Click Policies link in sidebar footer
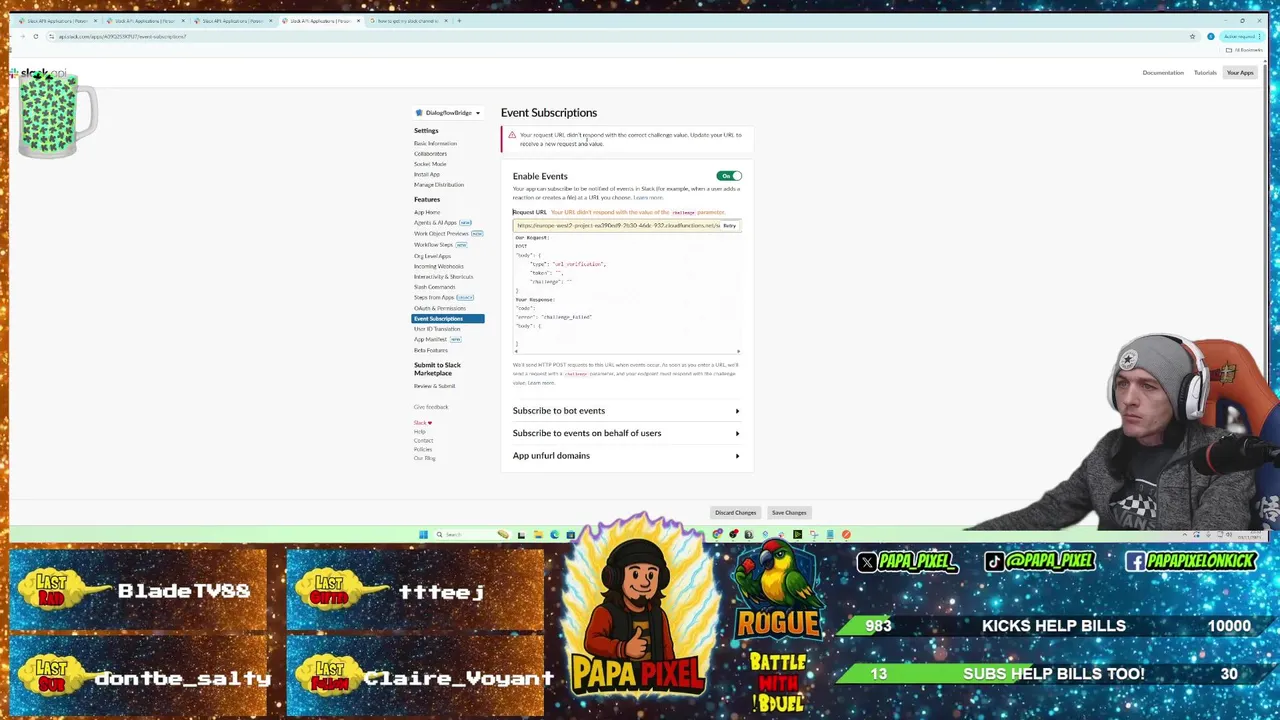The height and width of the screenshot is (720, 1280). point(423,450)
